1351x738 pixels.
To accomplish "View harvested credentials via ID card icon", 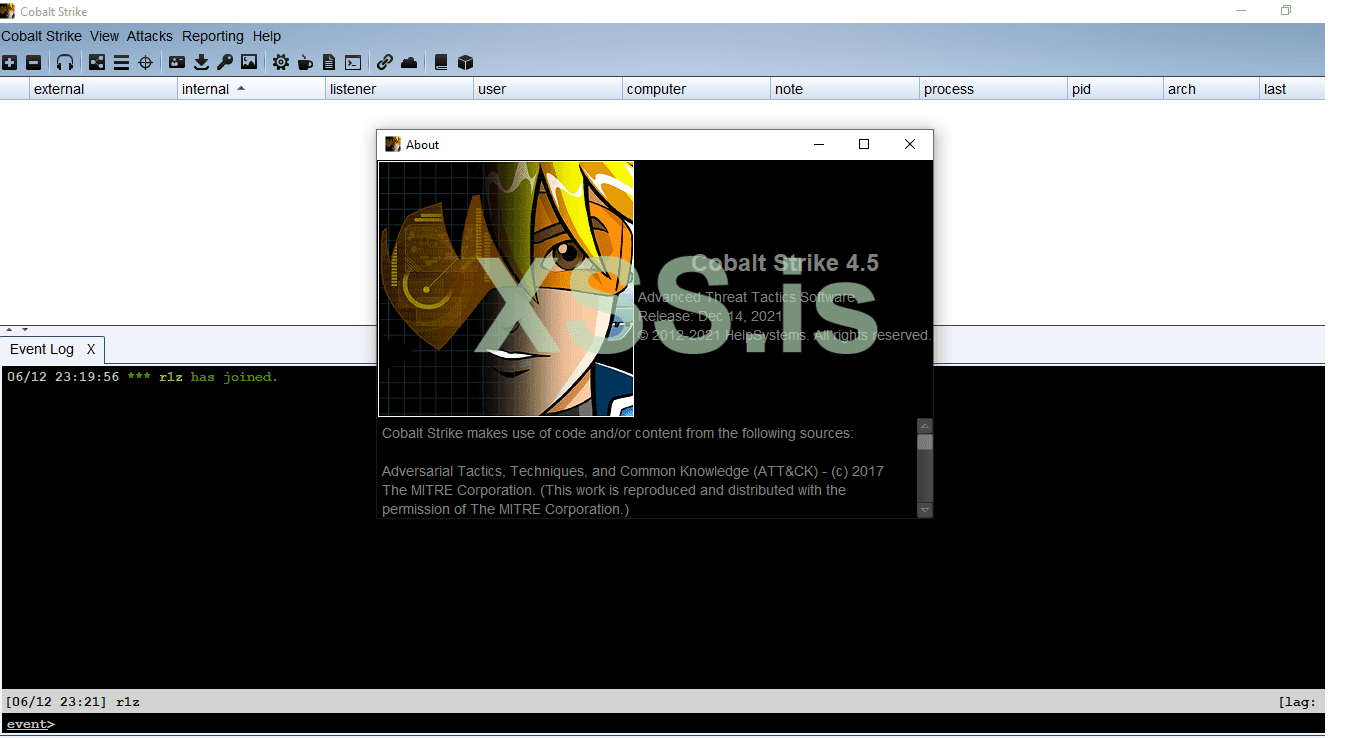I will pos(176,62).
